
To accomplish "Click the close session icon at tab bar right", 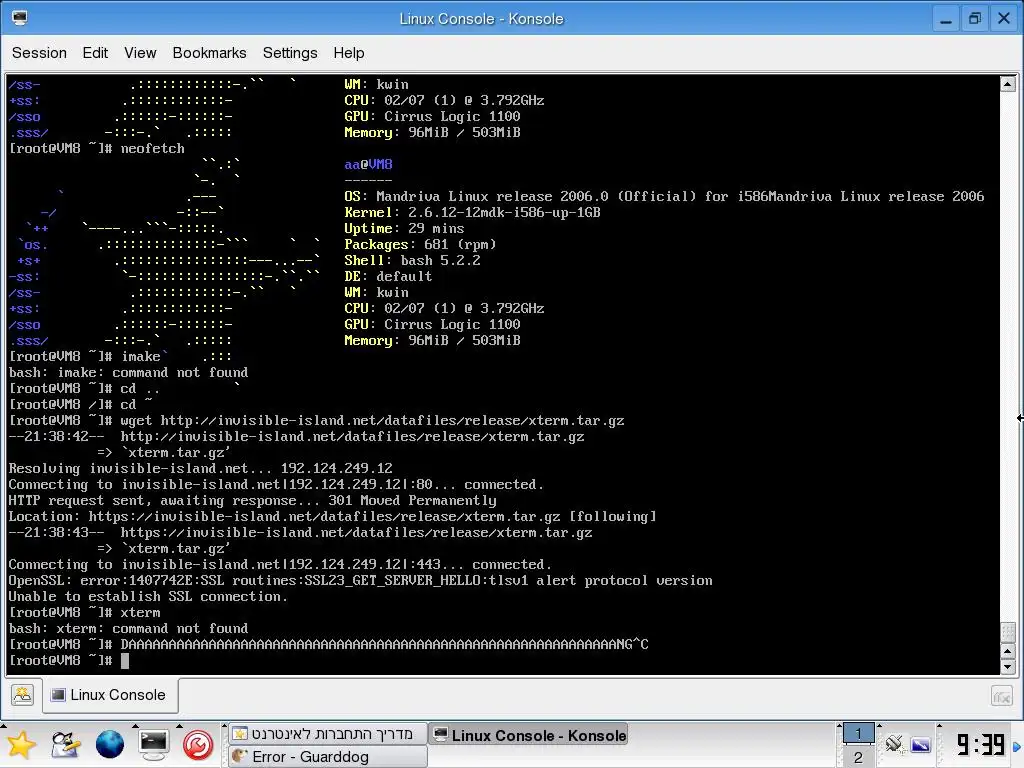I will tap(1002, 696).
